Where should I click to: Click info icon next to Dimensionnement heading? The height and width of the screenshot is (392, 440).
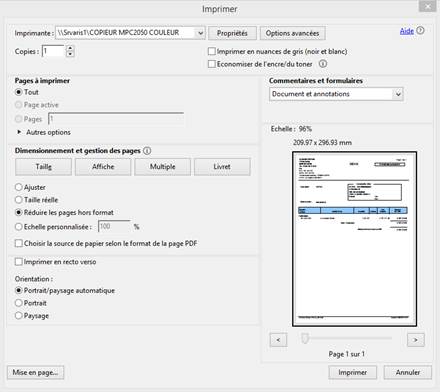(147, 151)
